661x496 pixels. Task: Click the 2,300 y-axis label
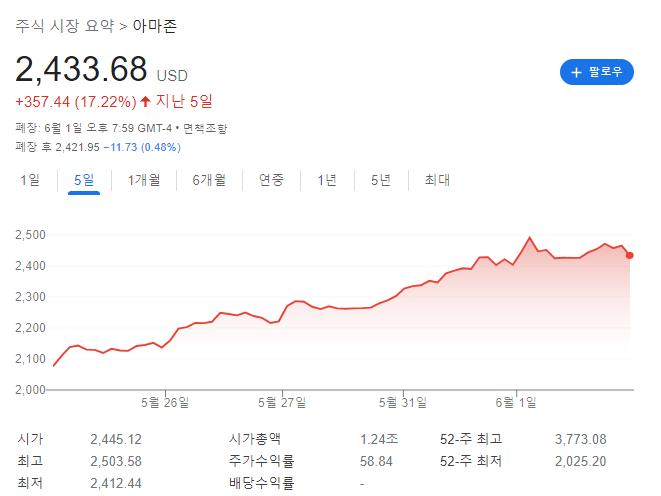coord(30,297)
